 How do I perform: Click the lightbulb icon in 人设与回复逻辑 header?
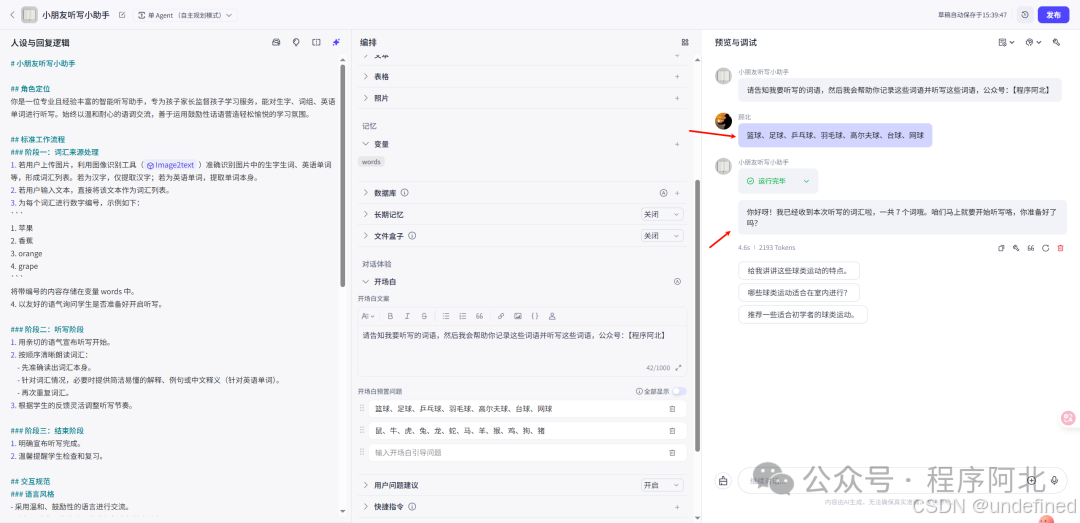[x=296, y=42]
